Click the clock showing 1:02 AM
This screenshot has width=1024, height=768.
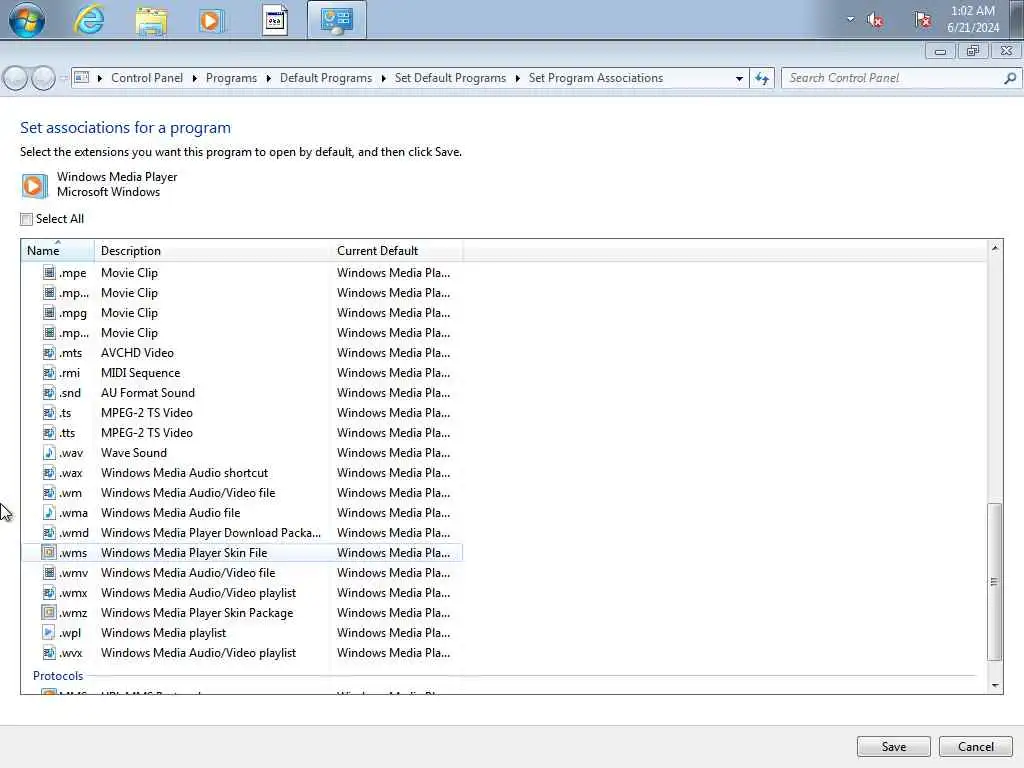pos(973,19)
